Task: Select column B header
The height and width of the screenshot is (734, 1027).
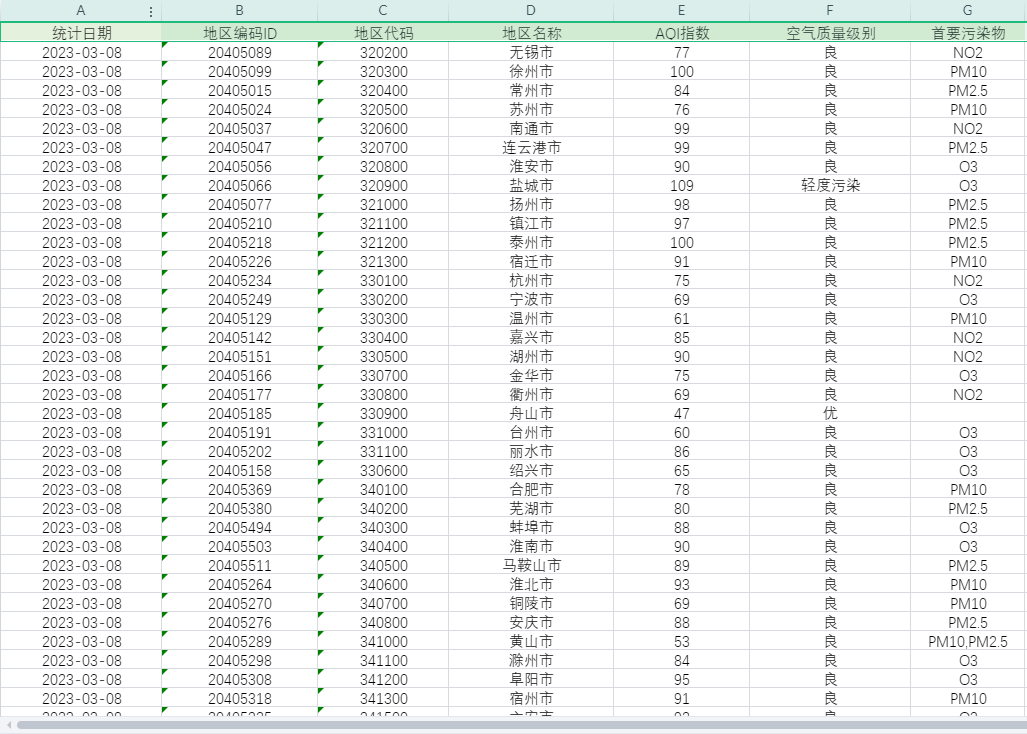Action: click(239, 11)
